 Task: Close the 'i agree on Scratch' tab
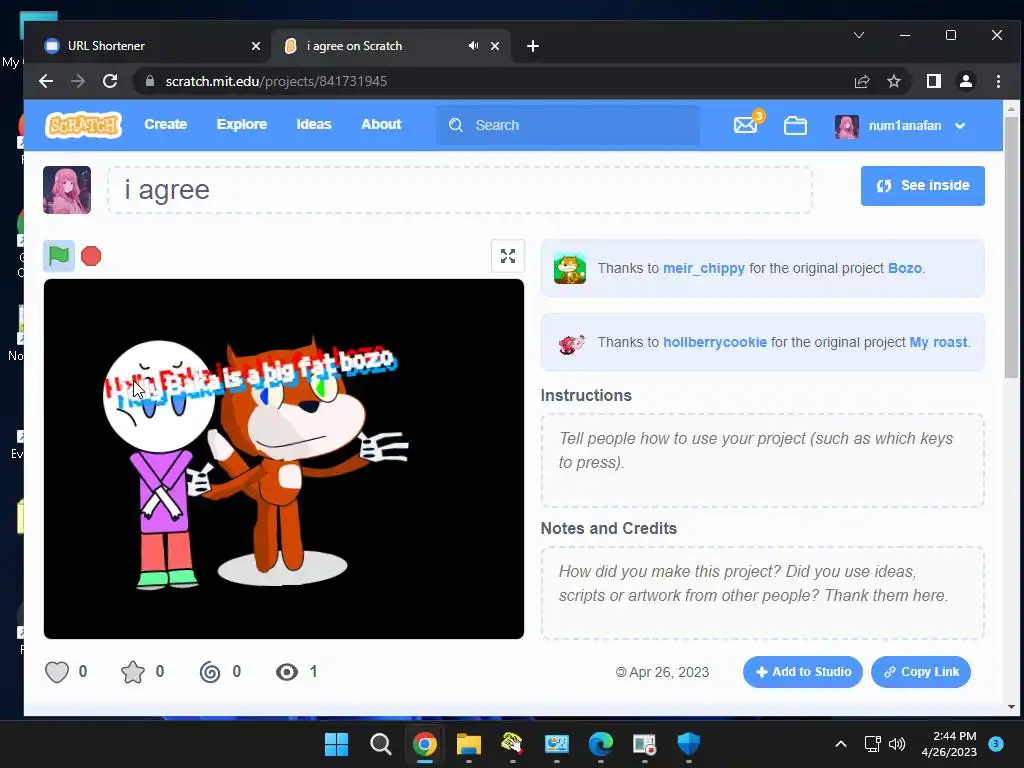[495, 46]
